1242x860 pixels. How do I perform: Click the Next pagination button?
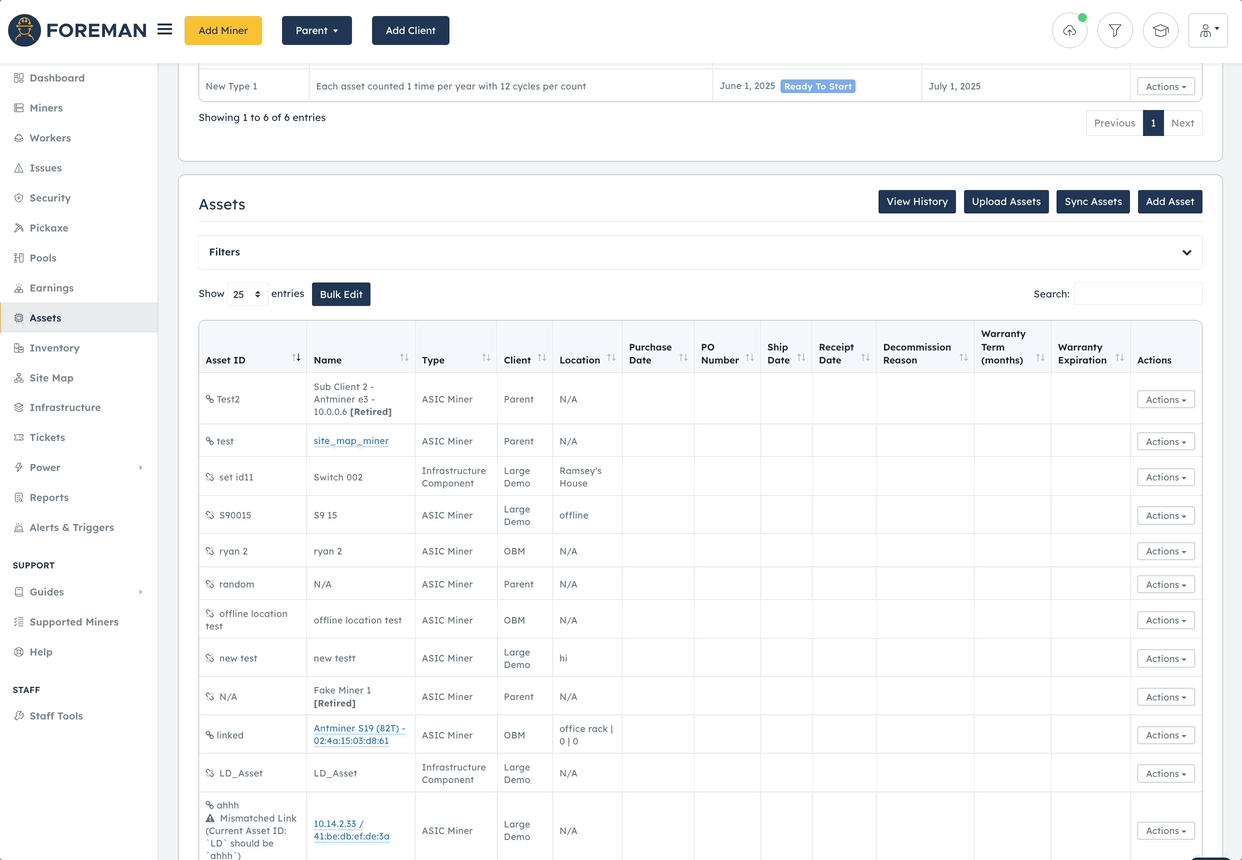[1183, 123]
